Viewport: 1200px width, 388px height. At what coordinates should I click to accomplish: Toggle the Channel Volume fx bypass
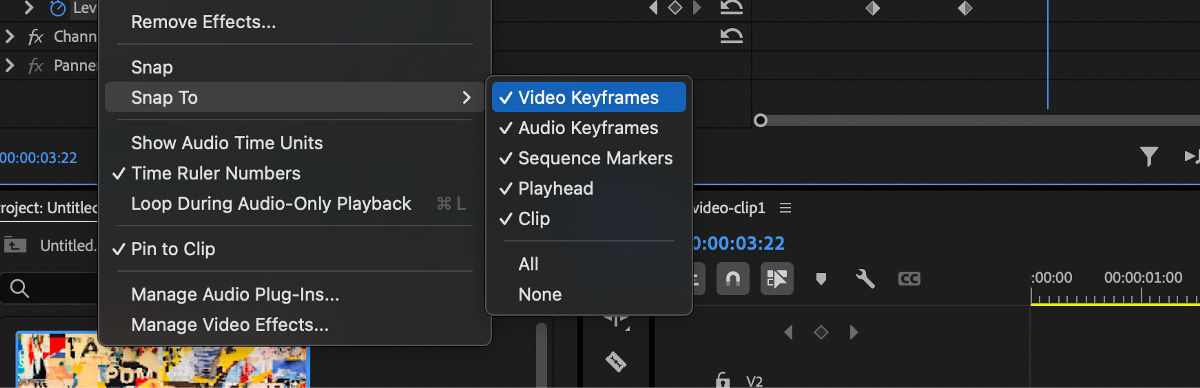click(36, 36)
